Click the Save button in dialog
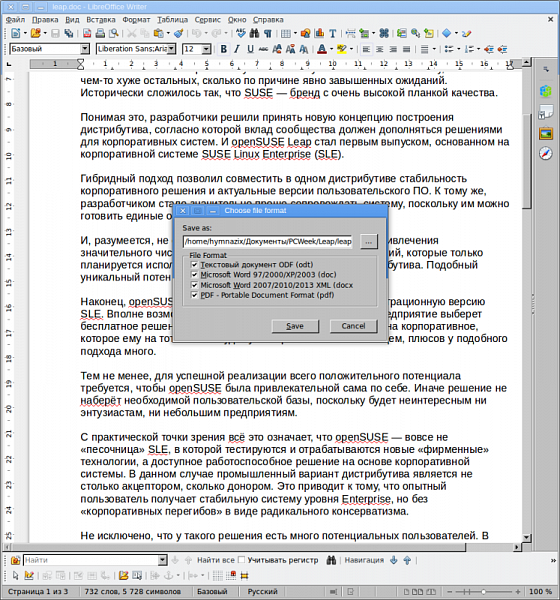The width and height of the screenshot is (560, 600). click(295, 326)
